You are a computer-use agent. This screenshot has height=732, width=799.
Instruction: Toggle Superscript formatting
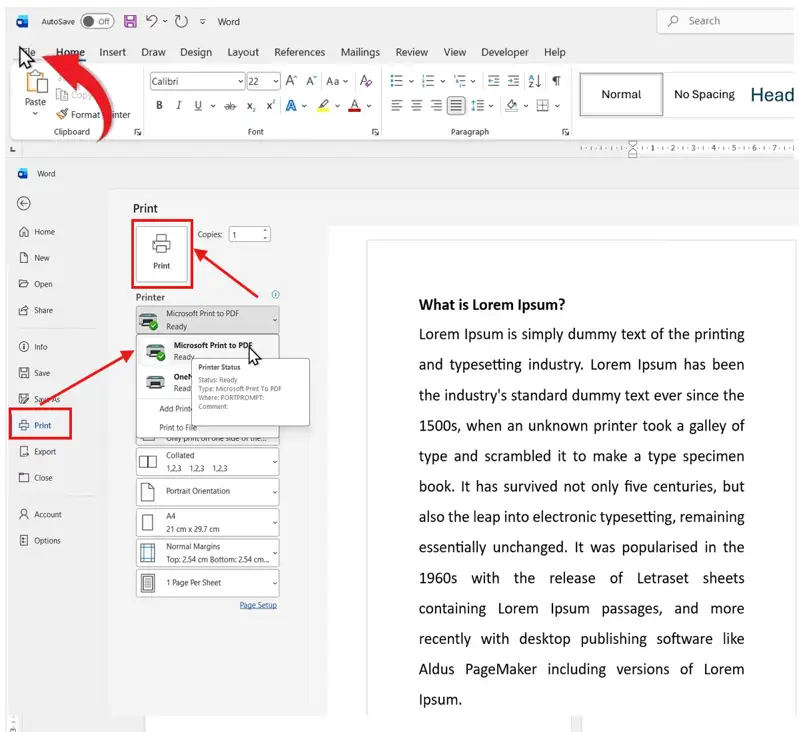click(x=271, y=105)
